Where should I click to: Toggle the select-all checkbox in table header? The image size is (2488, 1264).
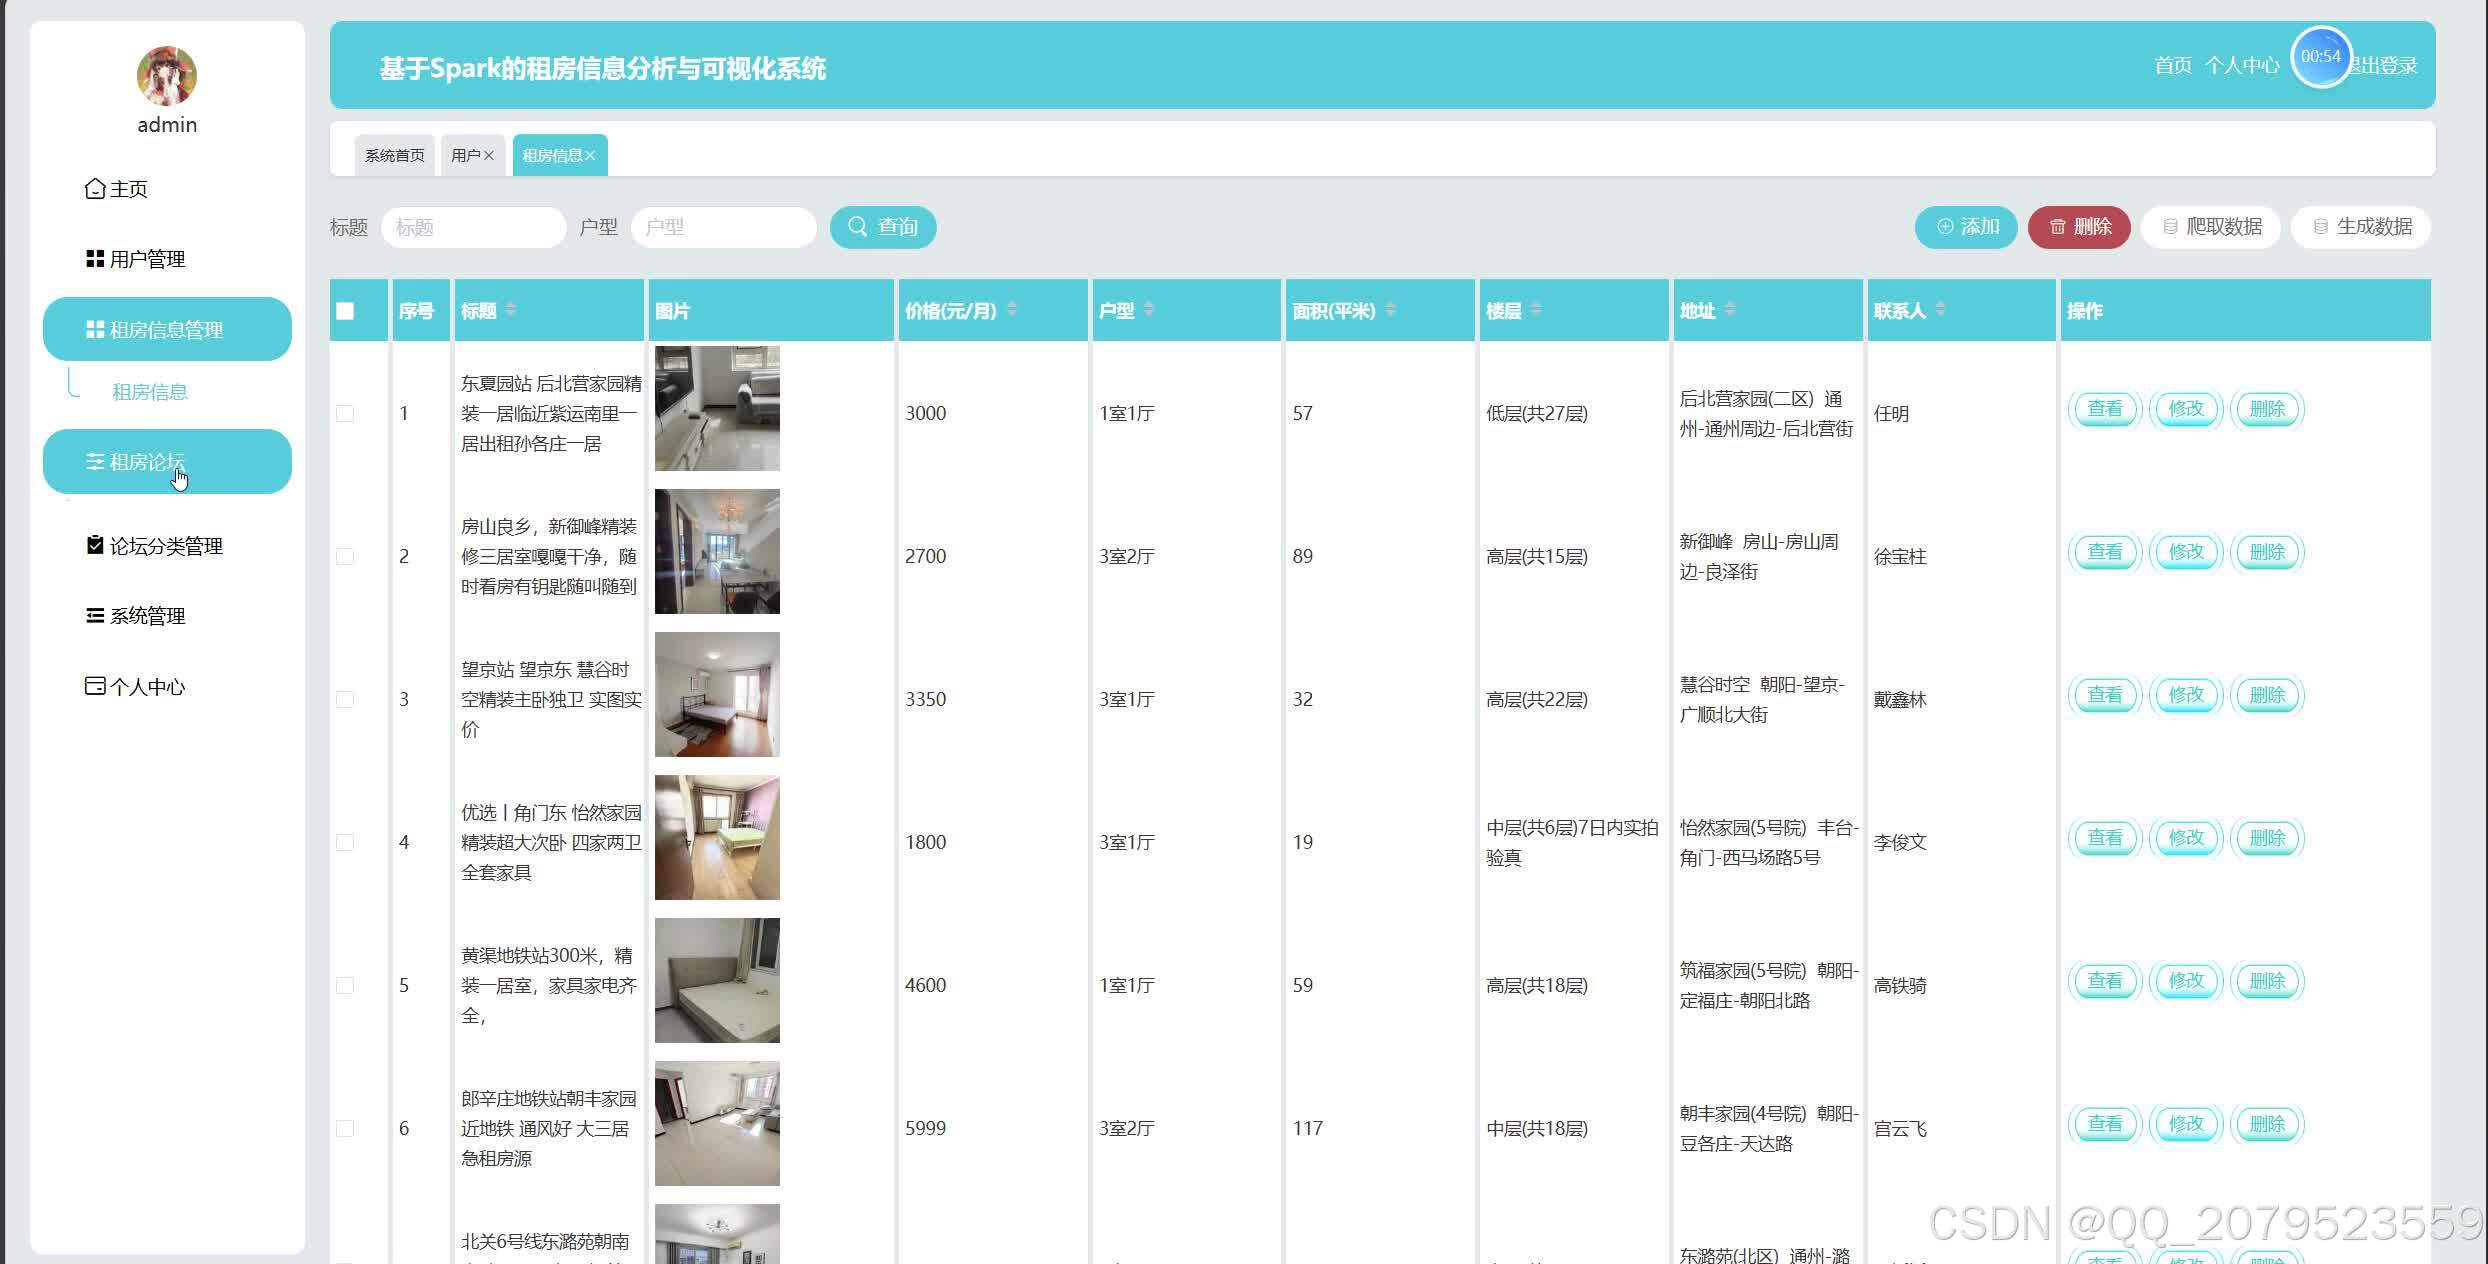[345, 311]
